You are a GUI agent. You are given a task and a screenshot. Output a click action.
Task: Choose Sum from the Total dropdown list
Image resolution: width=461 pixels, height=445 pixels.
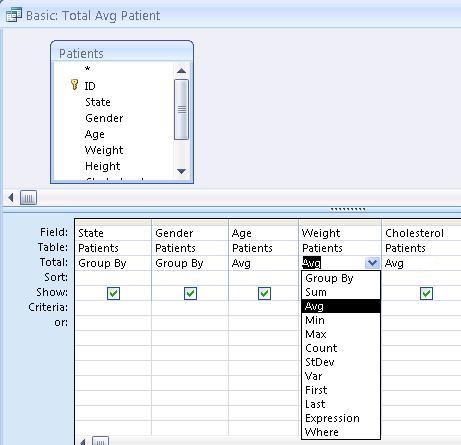point(341,292)
